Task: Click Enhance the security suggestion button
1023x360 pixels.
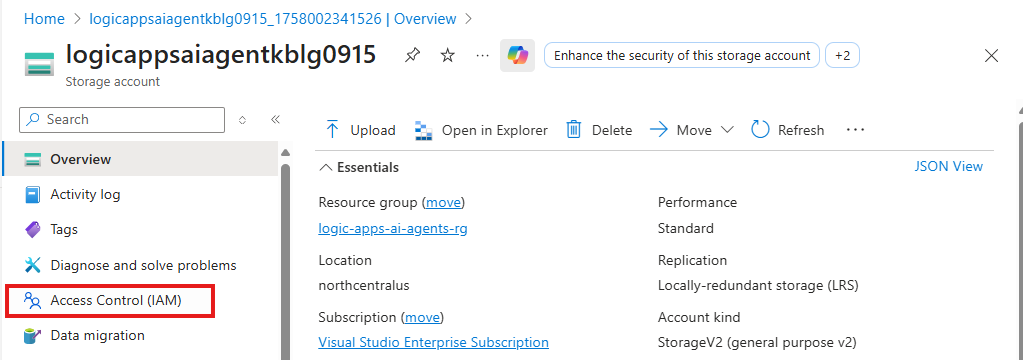Action: (x=682, y=55)
